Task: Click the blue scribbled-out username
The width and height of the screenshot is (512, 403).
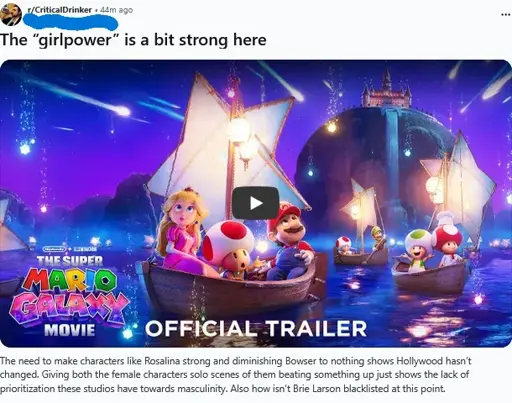Action: [x=71, y=22]
